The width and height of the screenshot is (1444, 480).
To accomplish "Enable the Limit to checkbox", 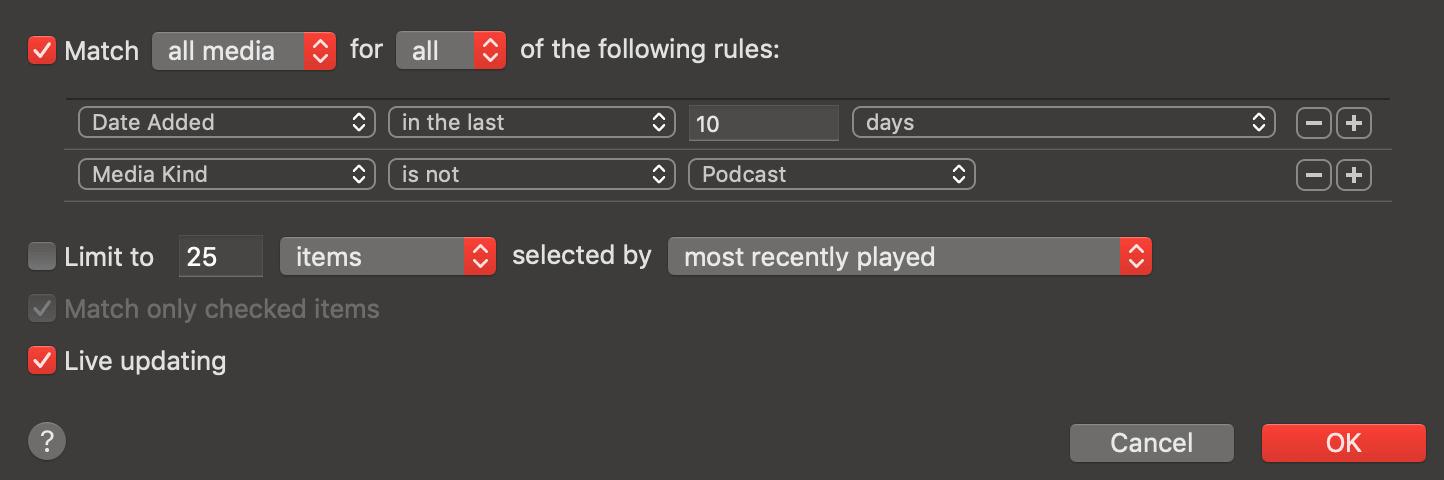I will point(42,257).
